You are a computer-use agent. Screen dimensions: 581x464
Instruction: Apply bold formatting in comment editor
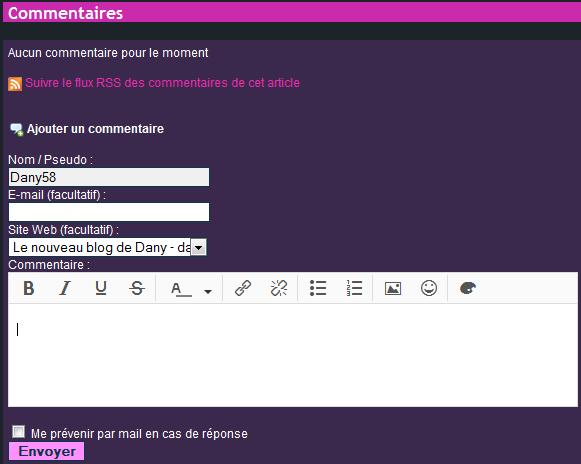tap(29, 288)
